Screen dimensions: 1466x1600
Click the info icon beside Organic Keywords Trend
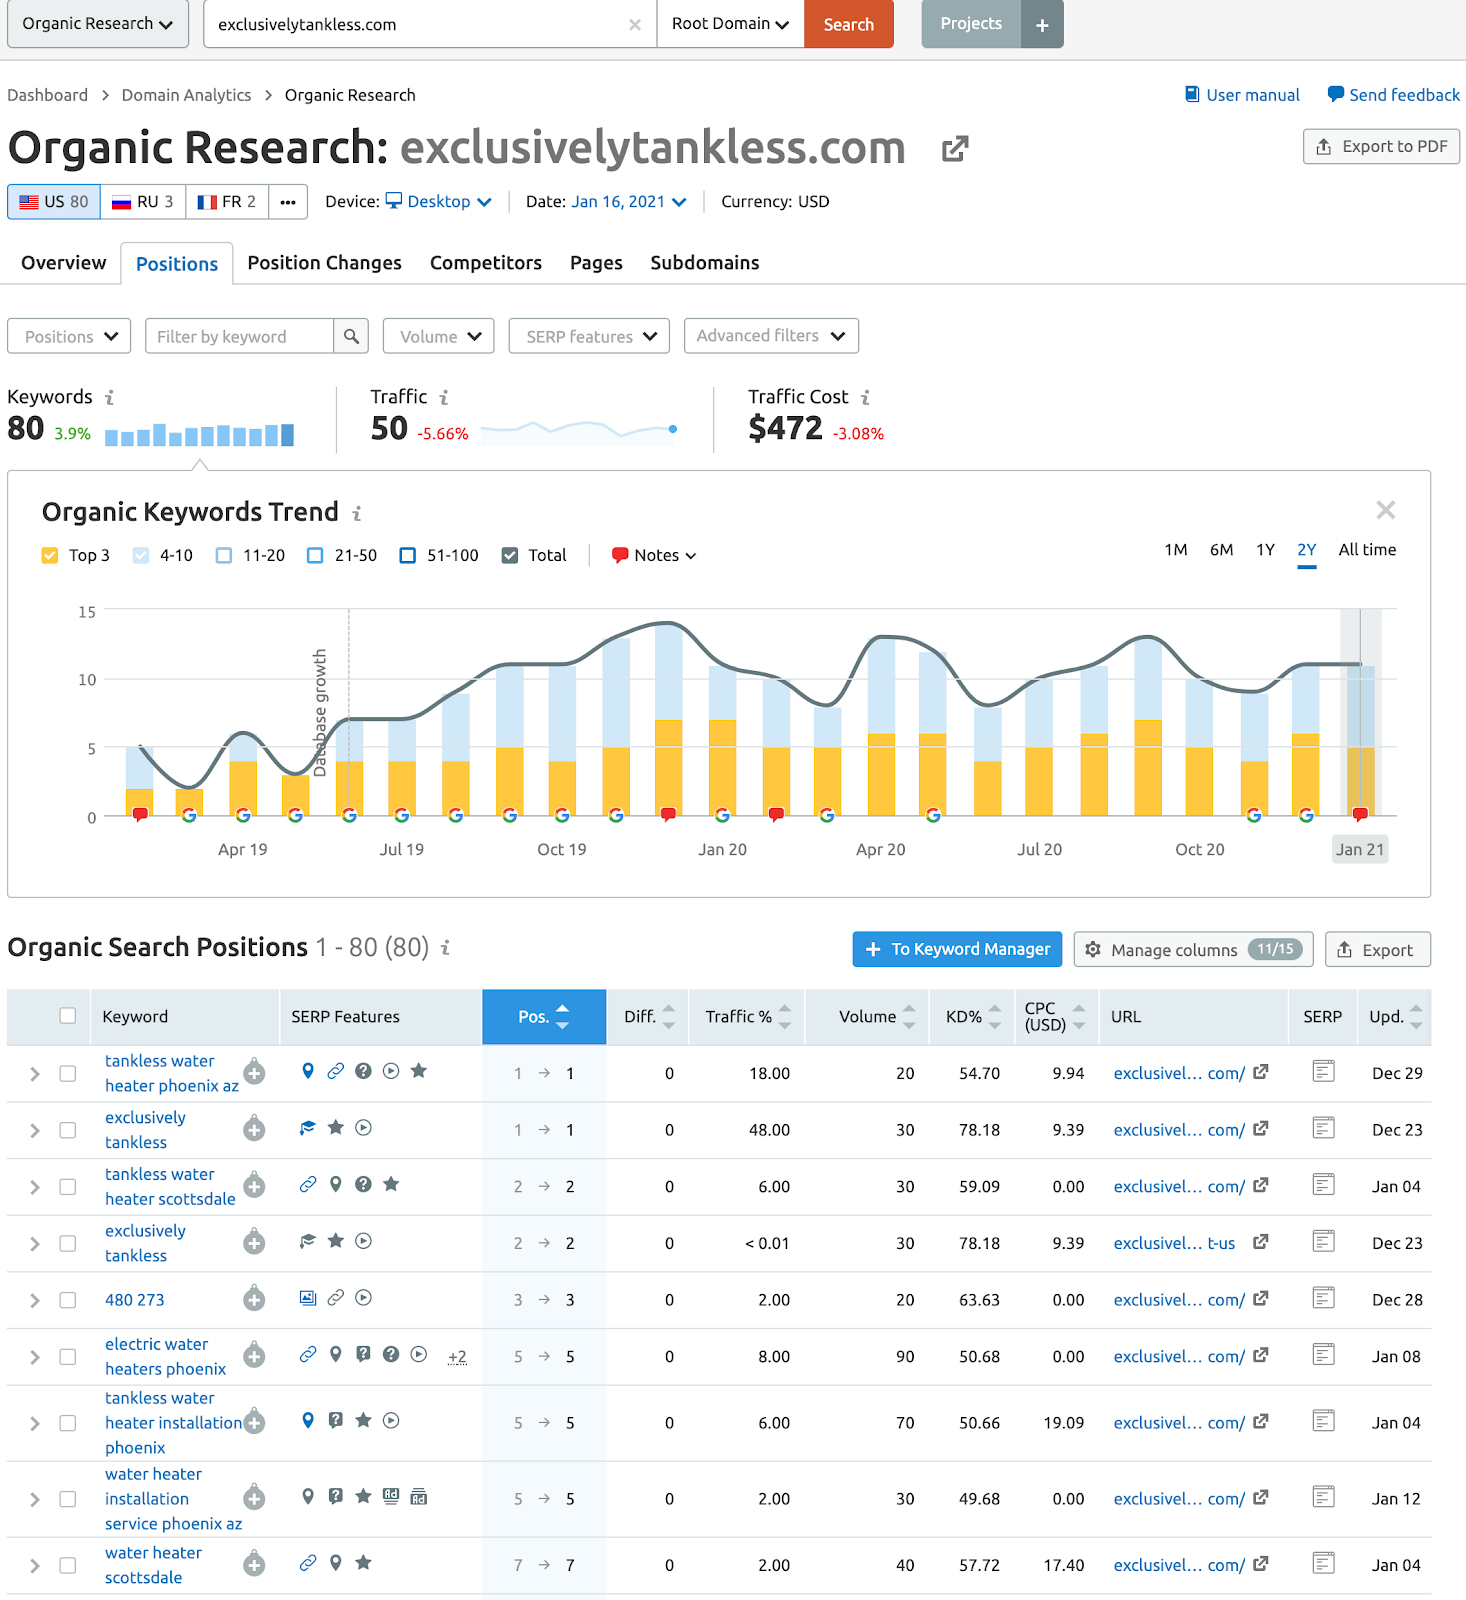[356, 513]
